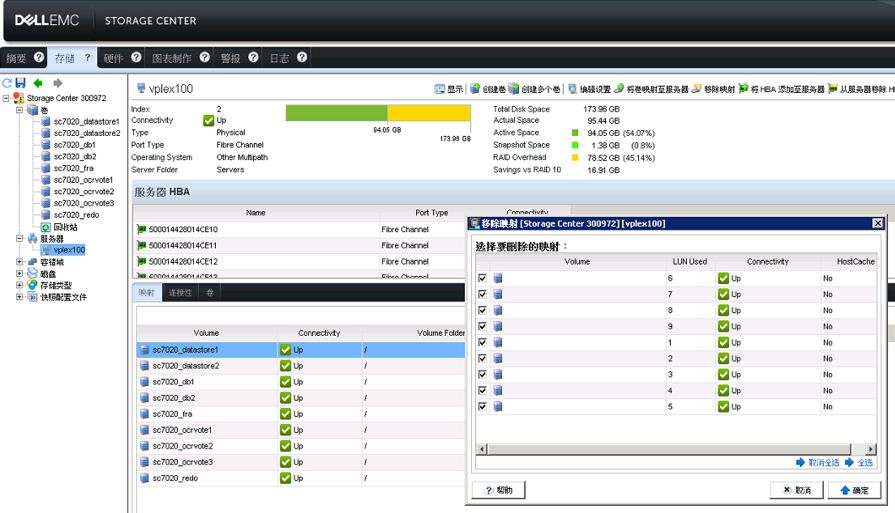Click the 从服务器移除 HBA toolbar icon
895x513 pixels.
click(833, 88)
